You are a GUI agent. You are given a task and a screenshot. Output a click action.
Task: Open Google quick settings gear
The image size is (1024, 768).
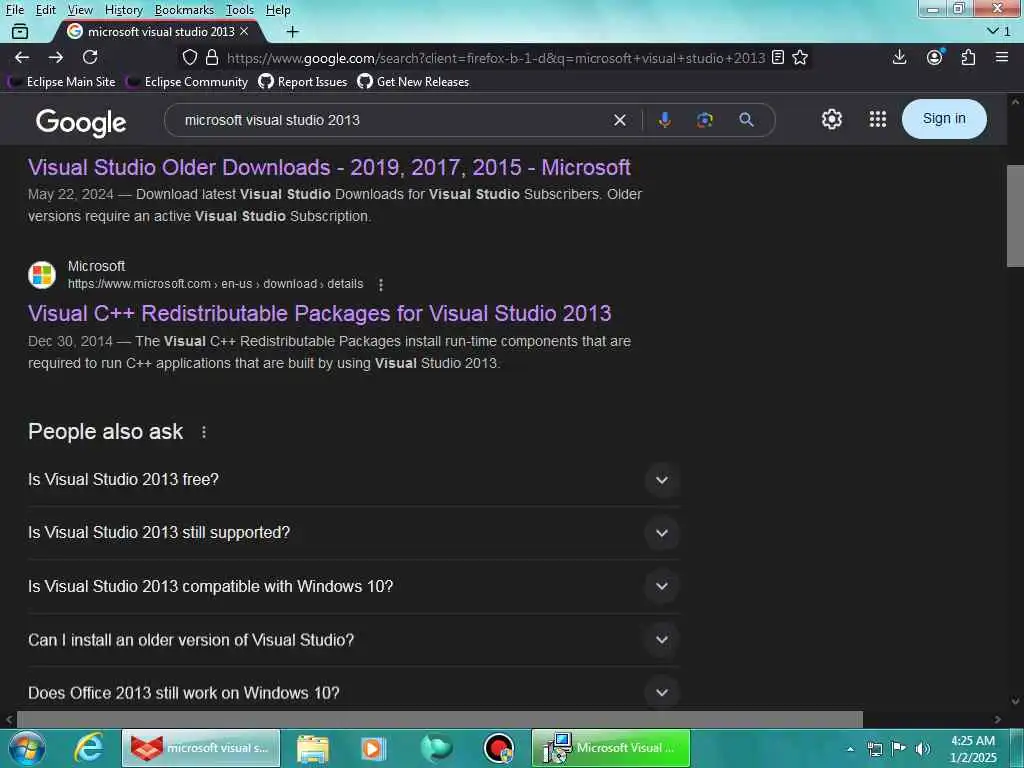click(831, 119)
